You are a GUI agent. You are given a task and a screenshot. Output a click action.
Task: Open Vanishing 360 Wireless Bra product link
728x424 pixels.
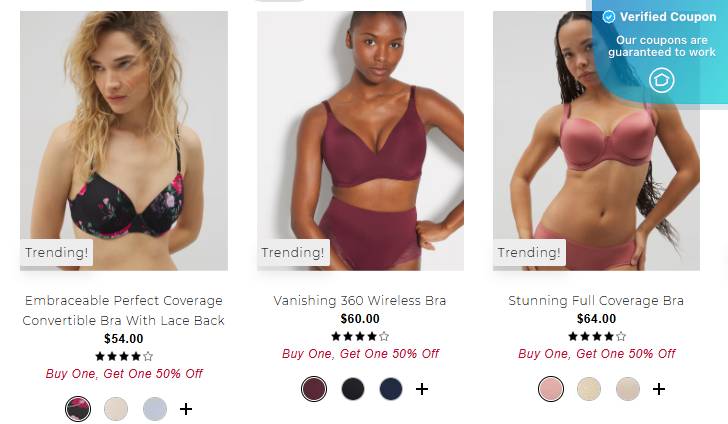(x=360, y=300)
